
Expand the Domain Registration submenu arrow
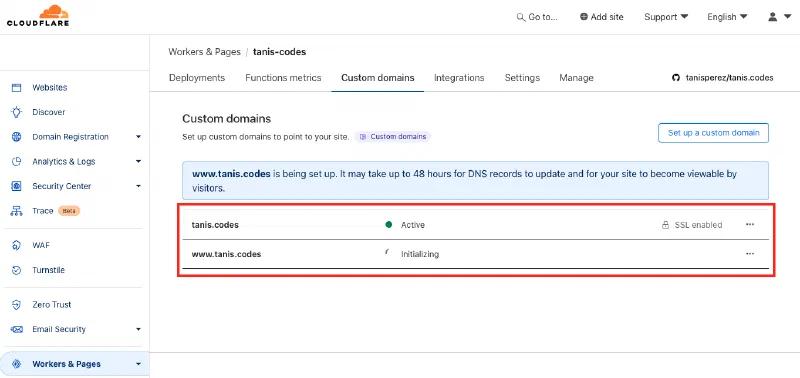(138, 137)
